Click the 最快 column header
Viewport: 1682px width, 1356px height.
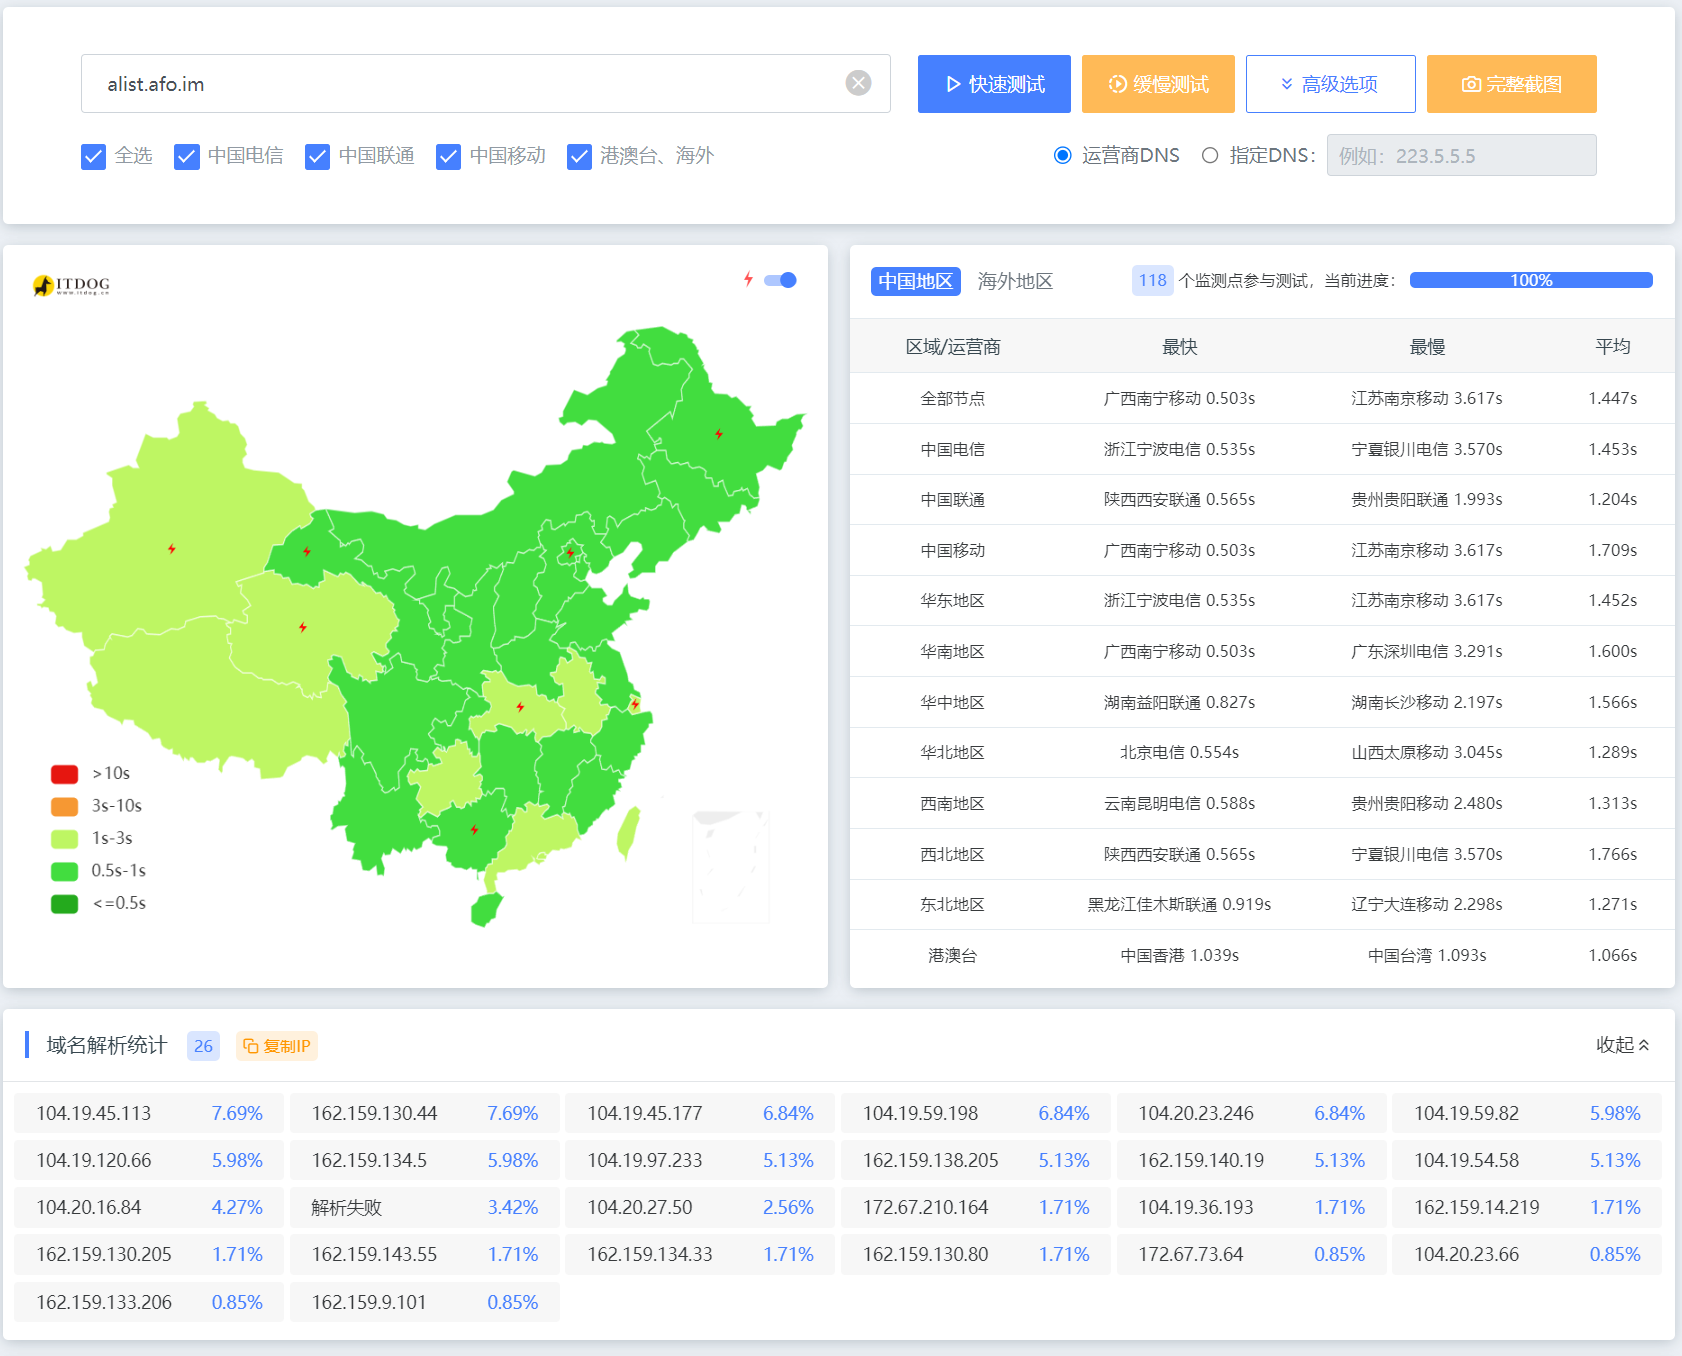pos(1179,347)
